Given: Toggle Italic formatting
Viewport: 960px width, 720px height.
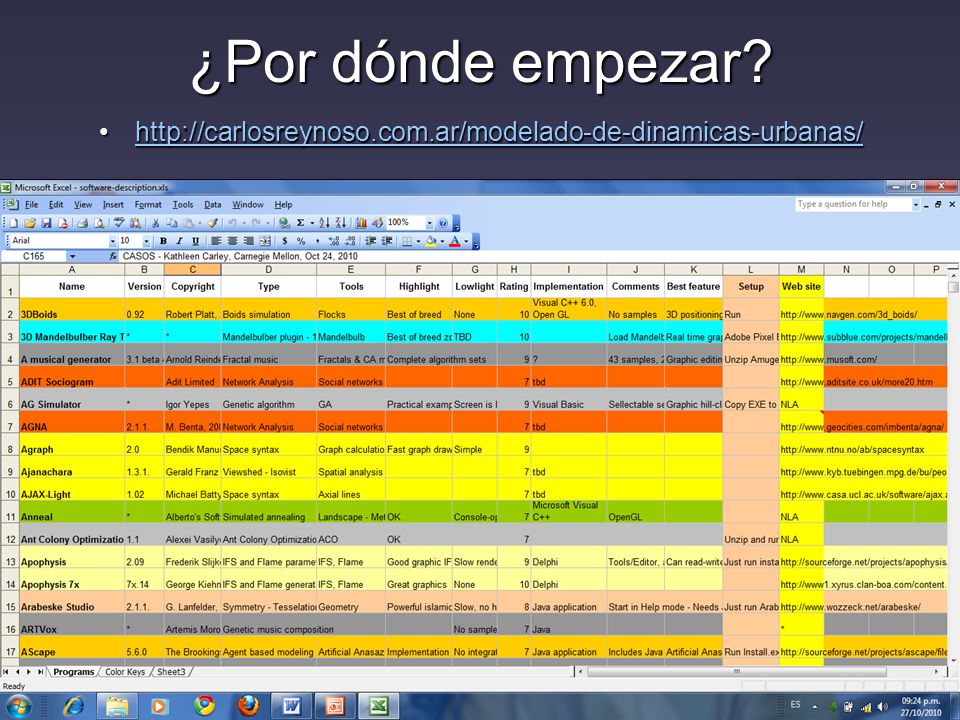Looking at the screenshot, I should pyautogui.click(x=179, y=241).
